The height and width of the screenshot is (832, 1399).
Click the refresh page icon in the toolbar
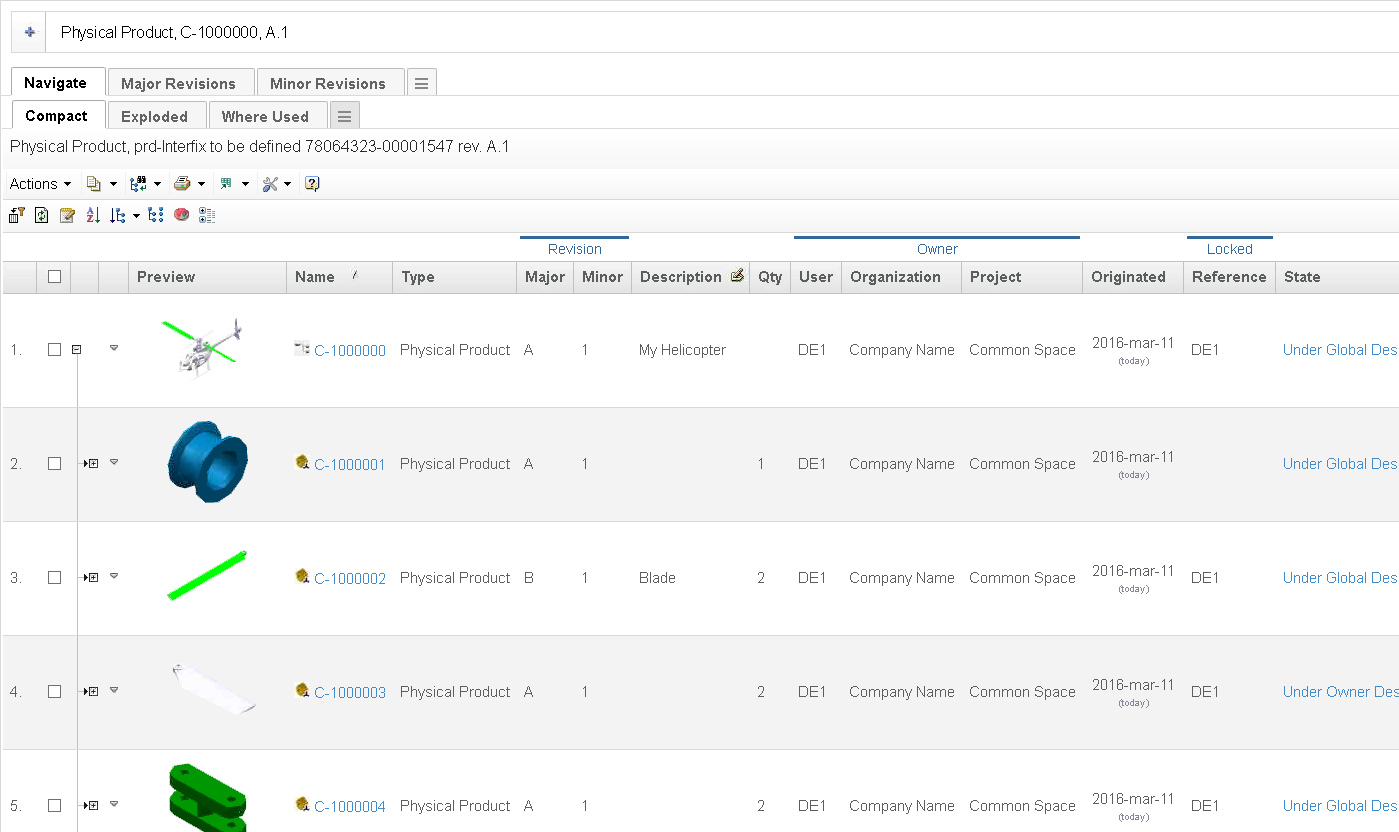point(42,215)
